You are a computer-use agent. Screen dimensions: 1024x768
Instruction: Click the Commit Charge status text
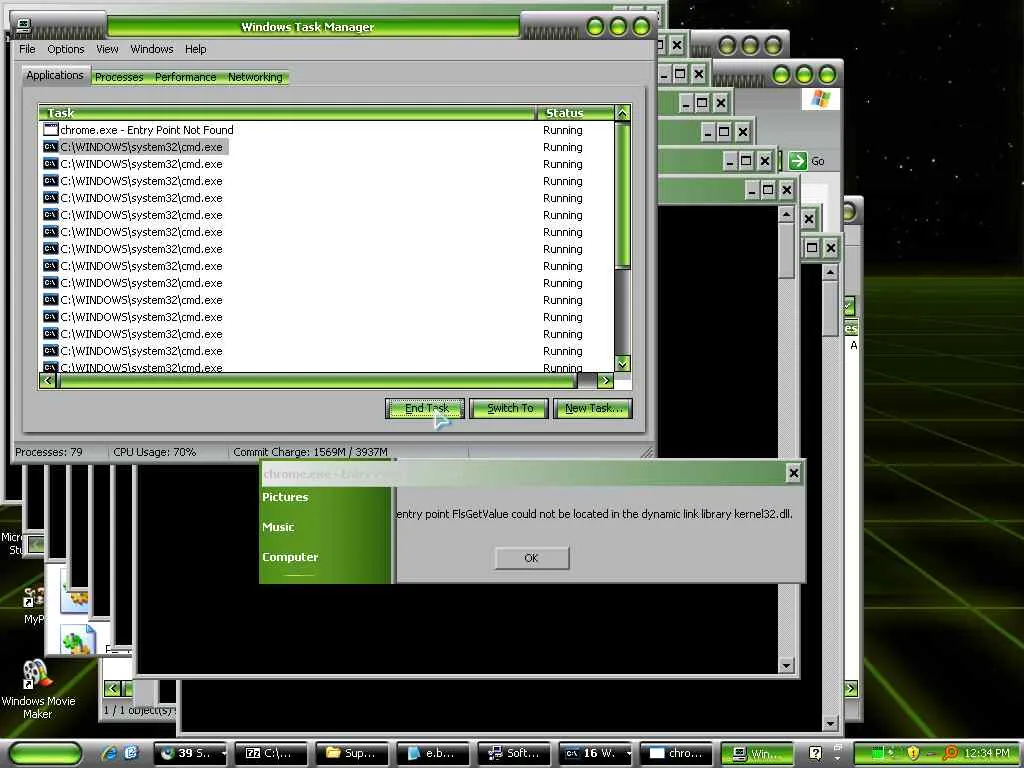coord(311,452)
